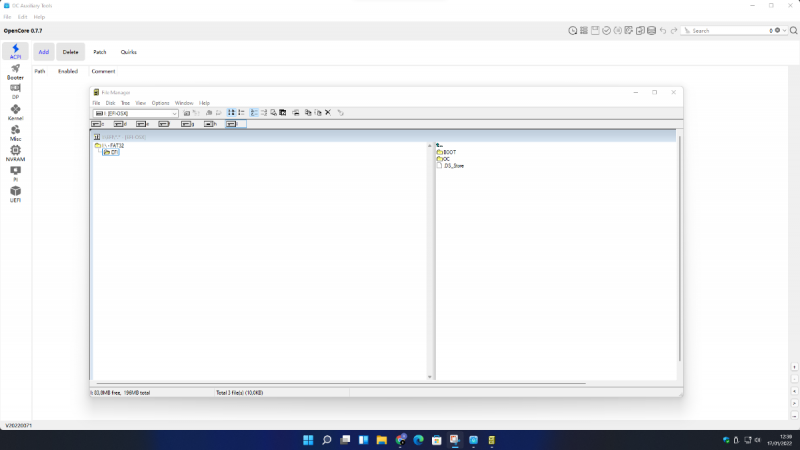Switch to drive d in File Manager
This screenshot has height=450, width=800.
(x=120, y=124)
